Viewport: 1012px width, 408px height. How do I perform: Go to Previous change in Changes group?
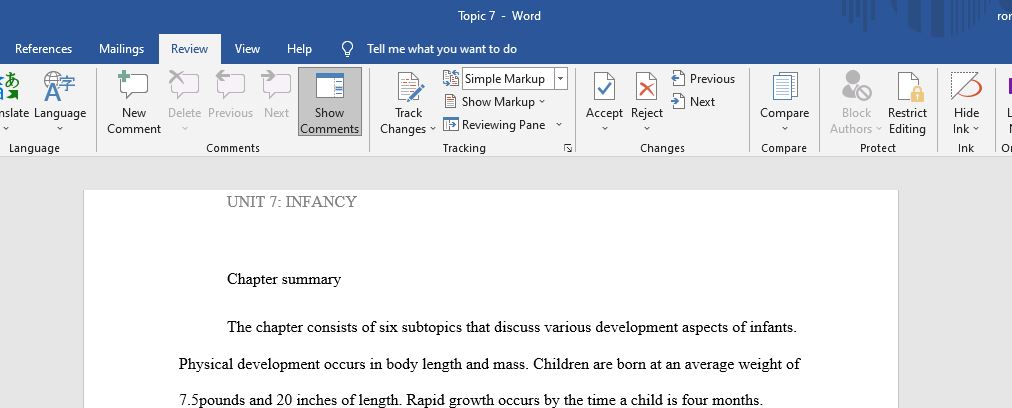click(x=703, y=79)
